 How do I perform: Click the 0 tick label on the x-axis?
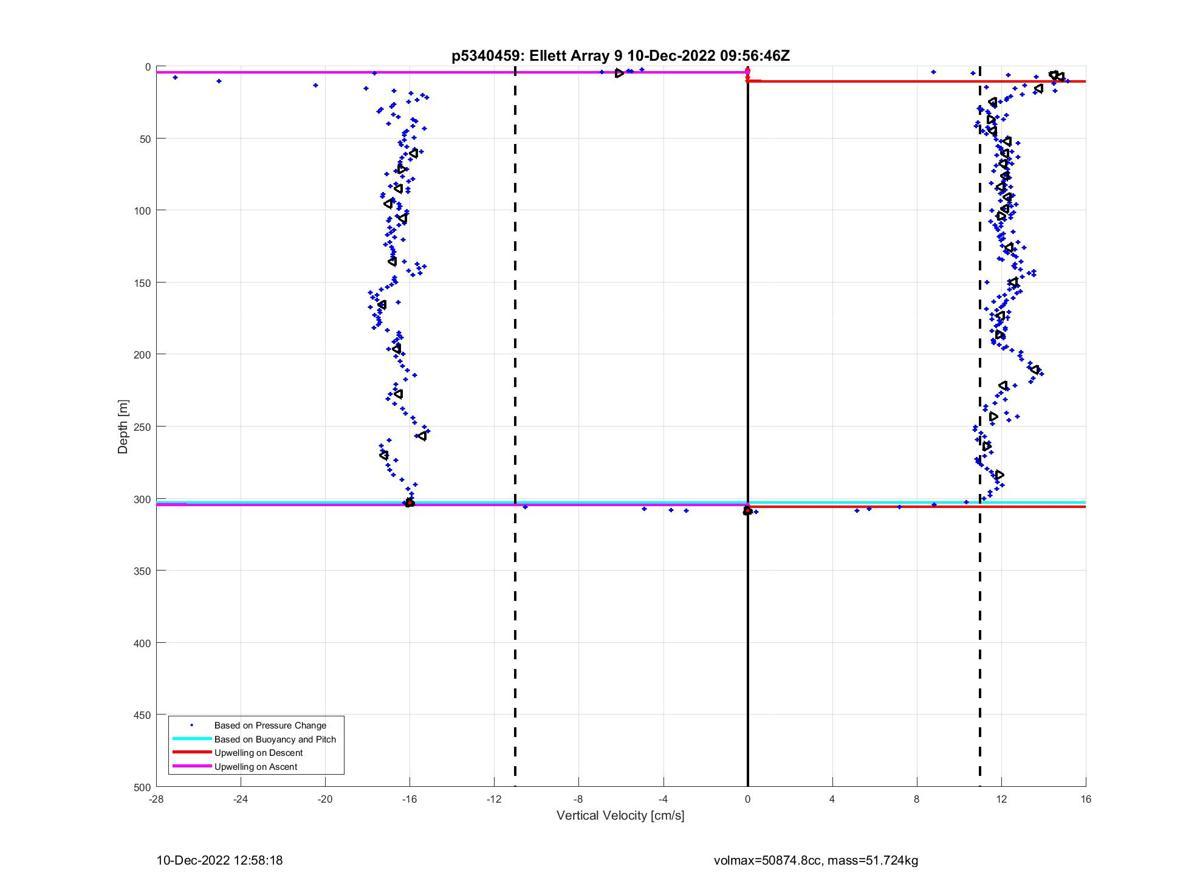tap(748, 799)
